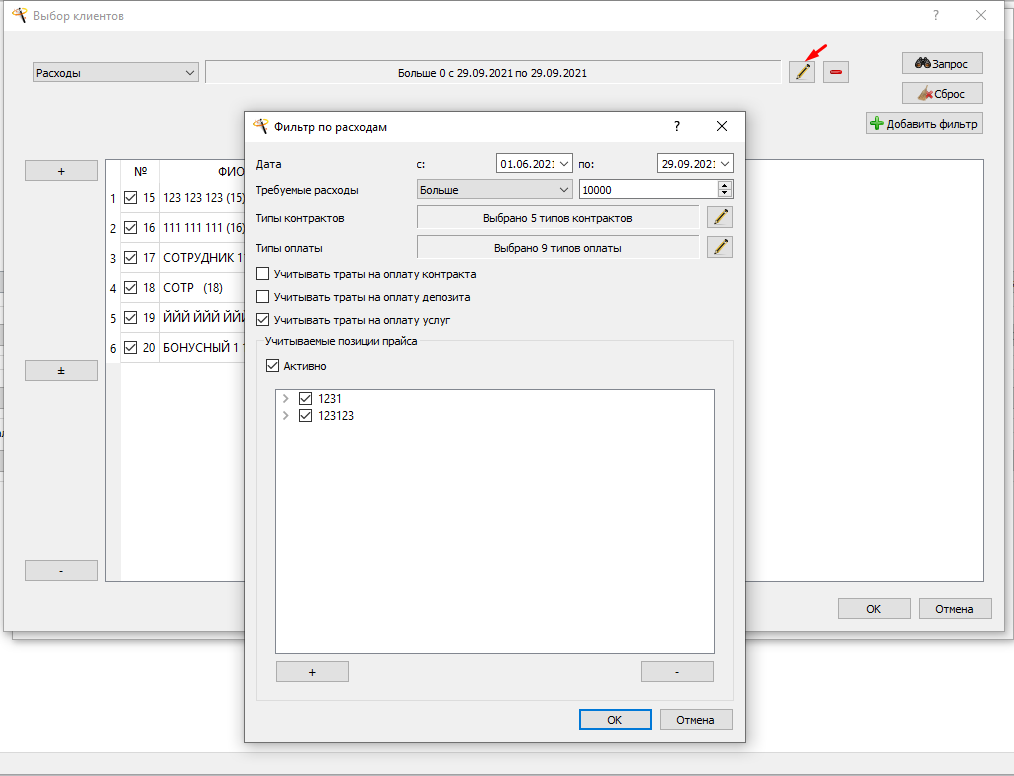Open the Больше comparison dropdown
Viewport: 1014px width, 776px height.
coord(494,189)
